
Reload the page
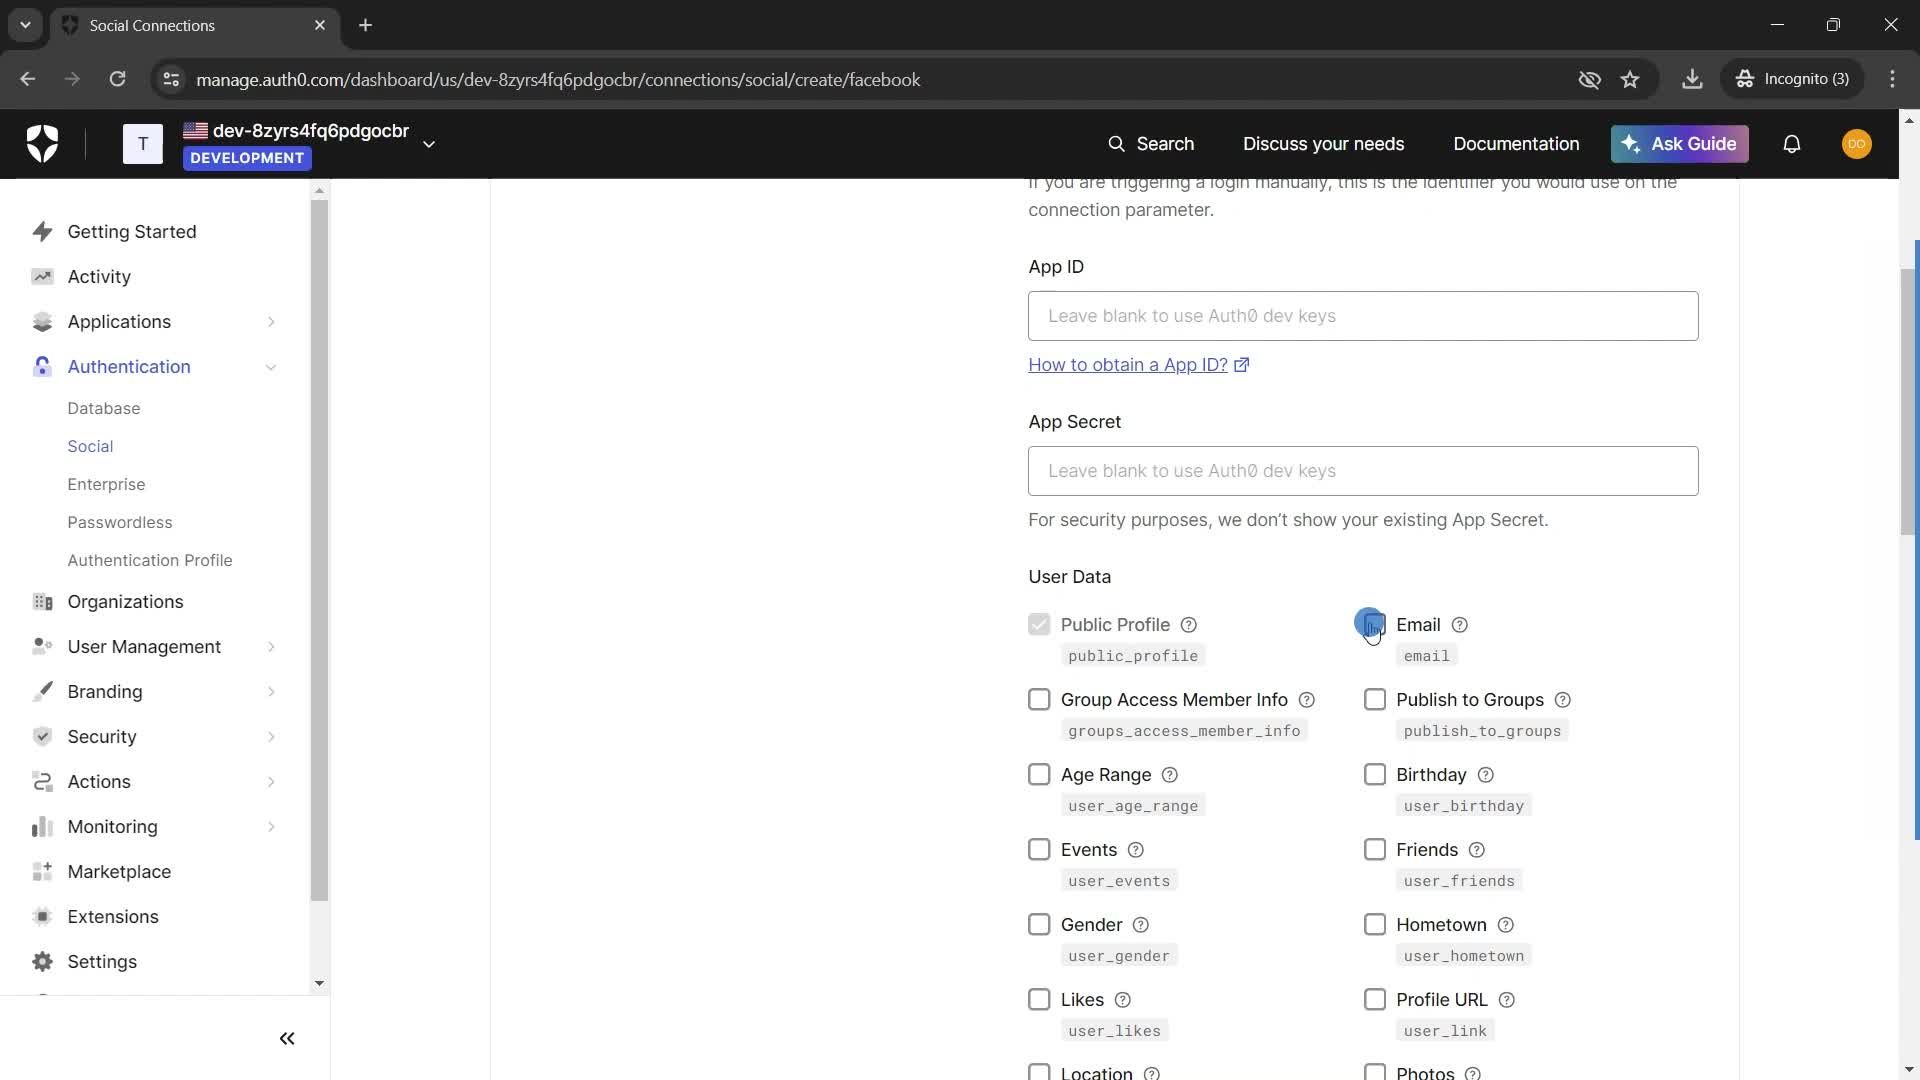pos(117,79)
